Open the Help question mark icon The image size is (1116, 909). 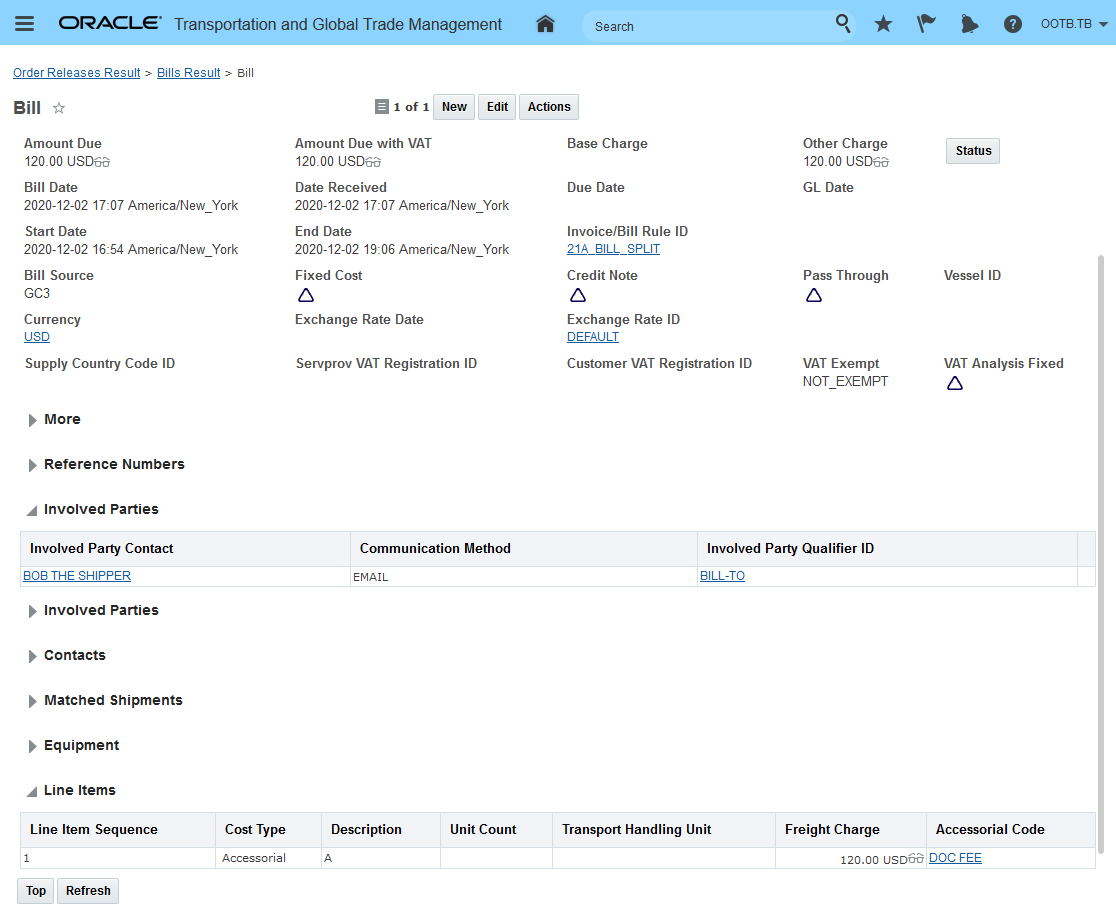point(1012,24)
